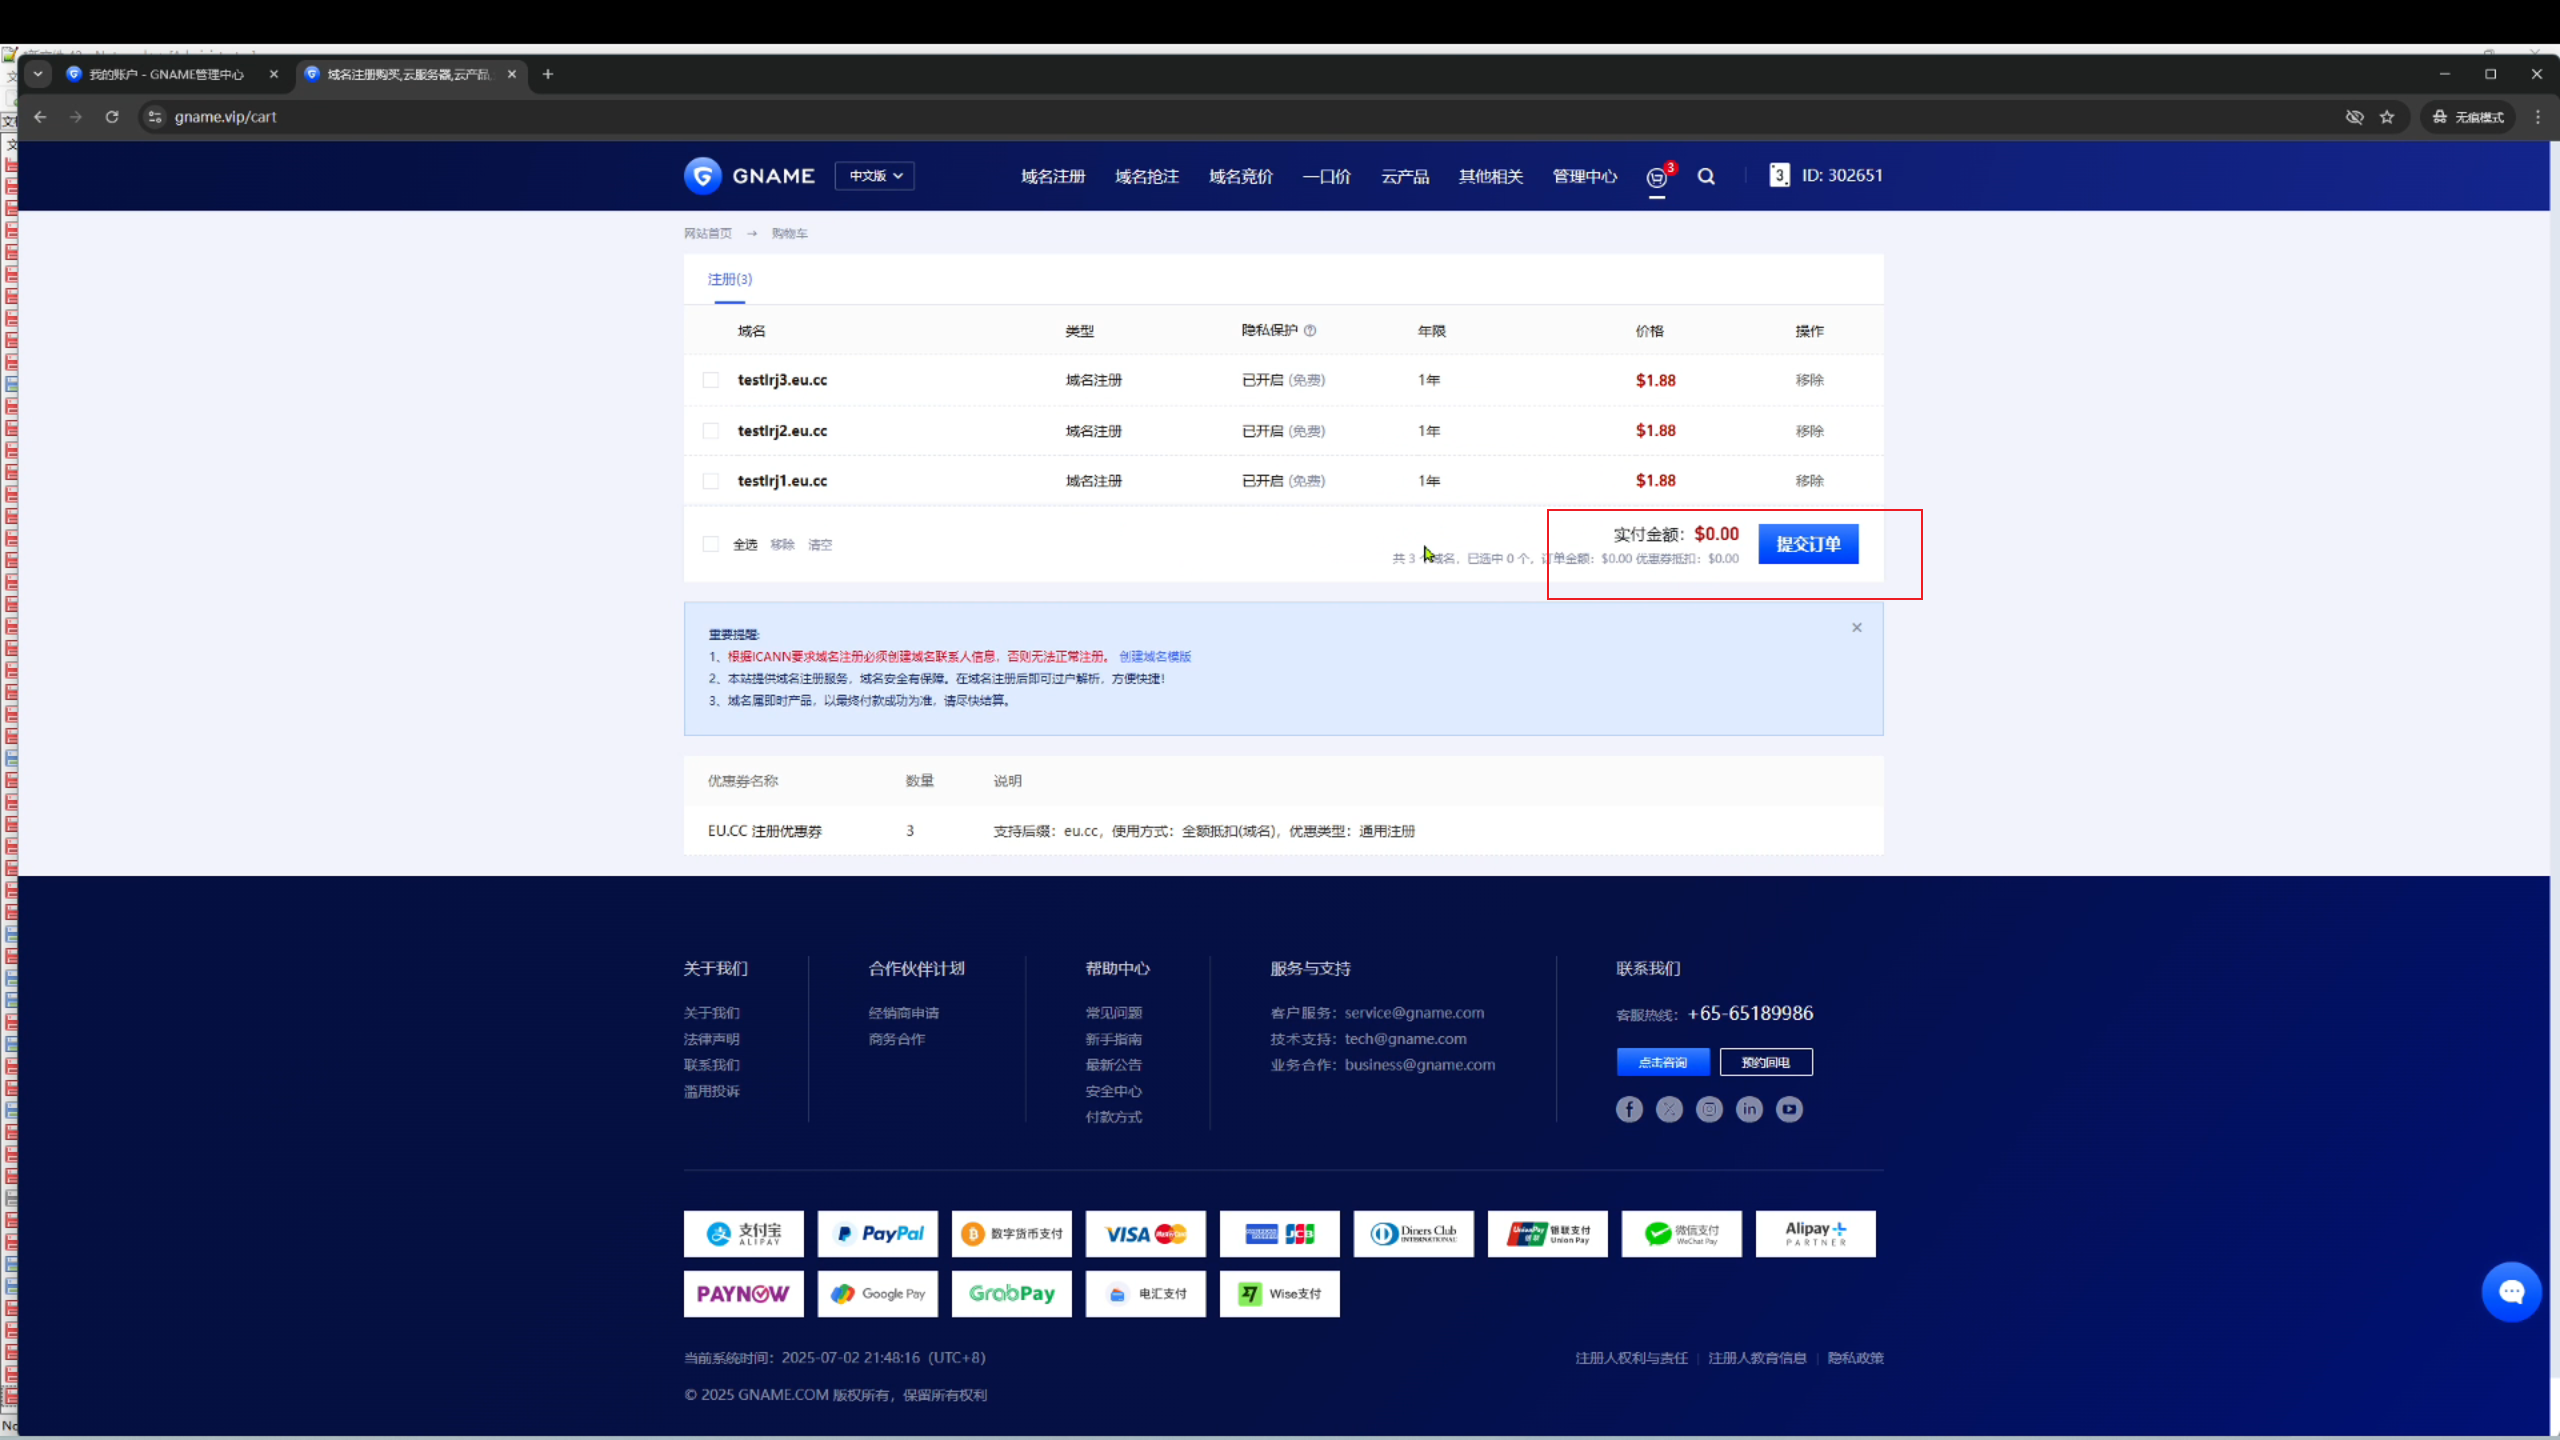Open the 域名抢注 navigation menu

[1147, 177]
